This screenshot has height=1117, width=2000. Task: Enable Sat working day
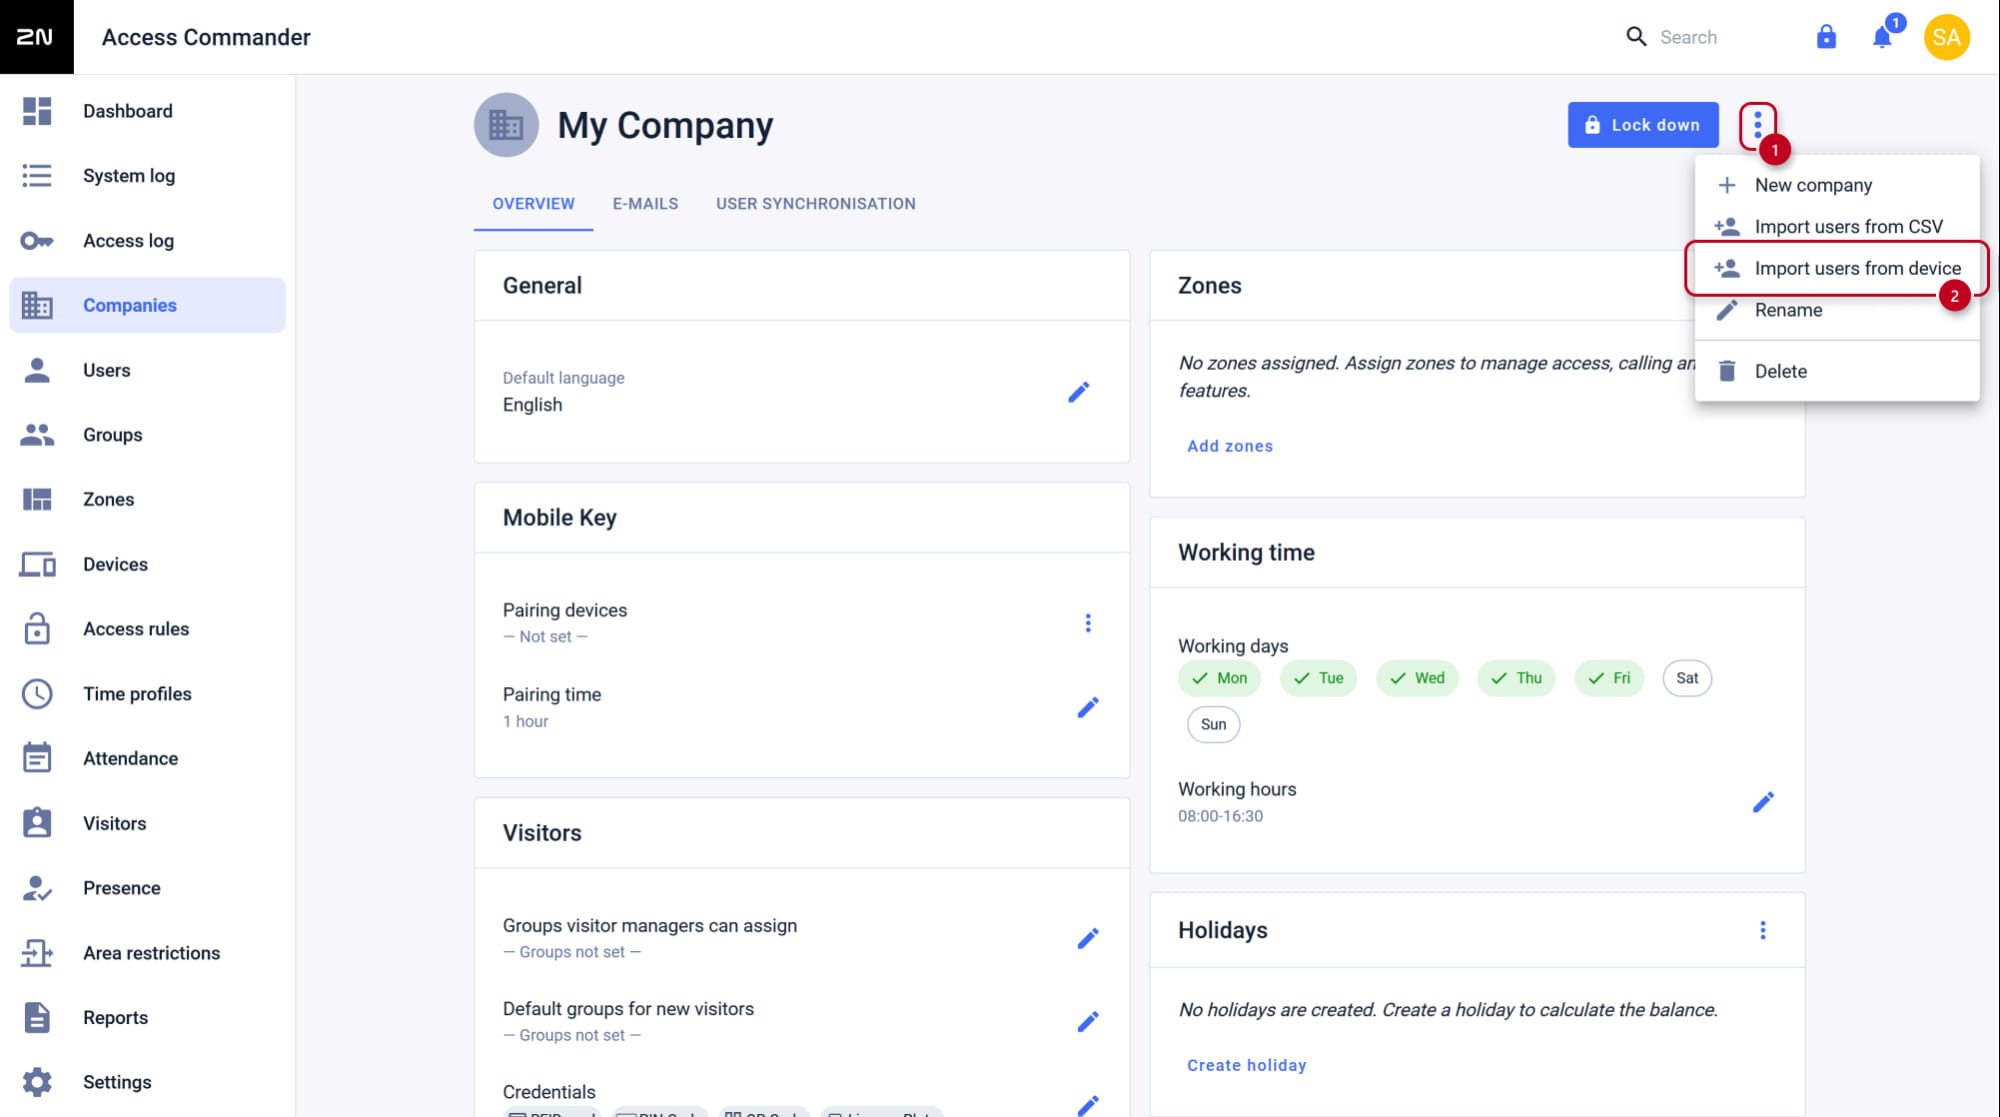(x=1687, y=678)
